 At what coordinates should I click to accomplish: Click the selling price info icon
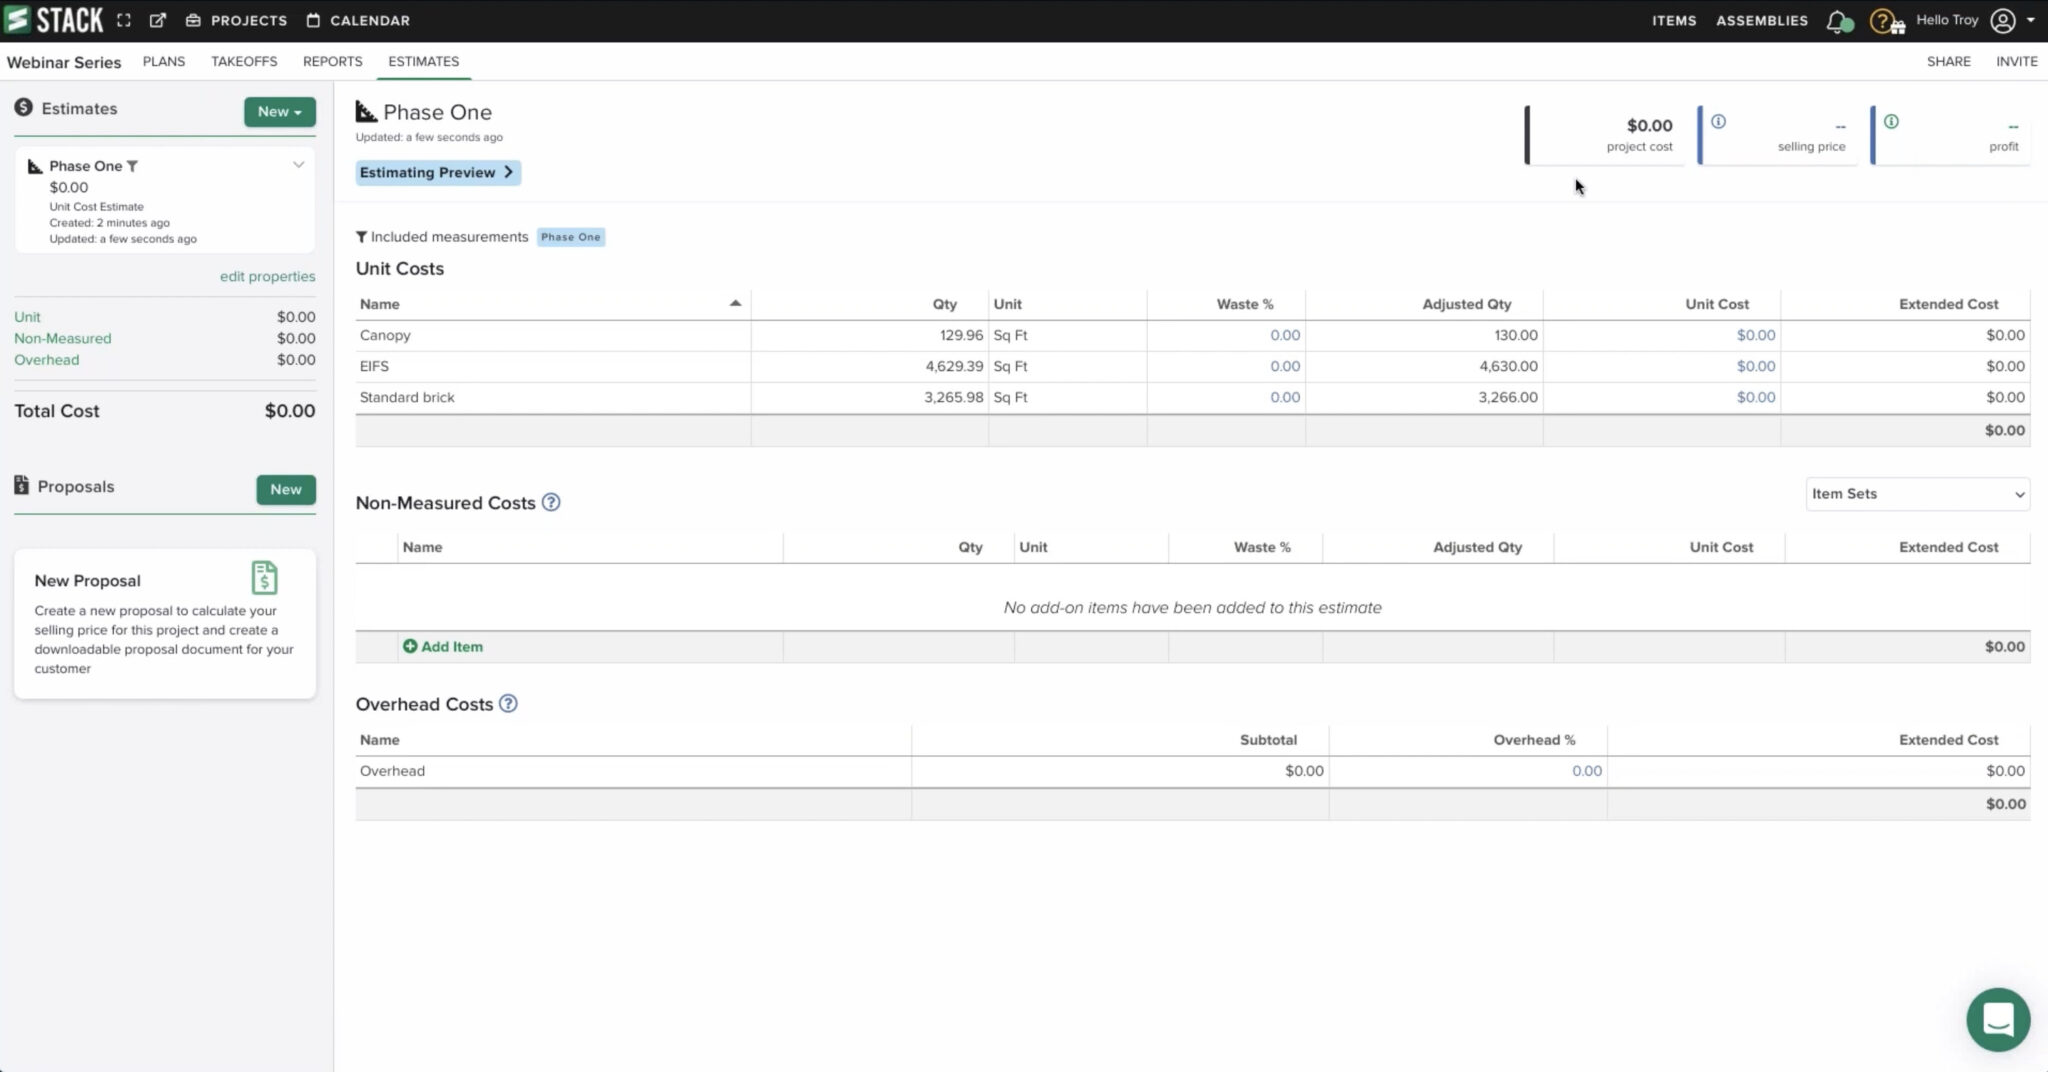coord(1718,122)
